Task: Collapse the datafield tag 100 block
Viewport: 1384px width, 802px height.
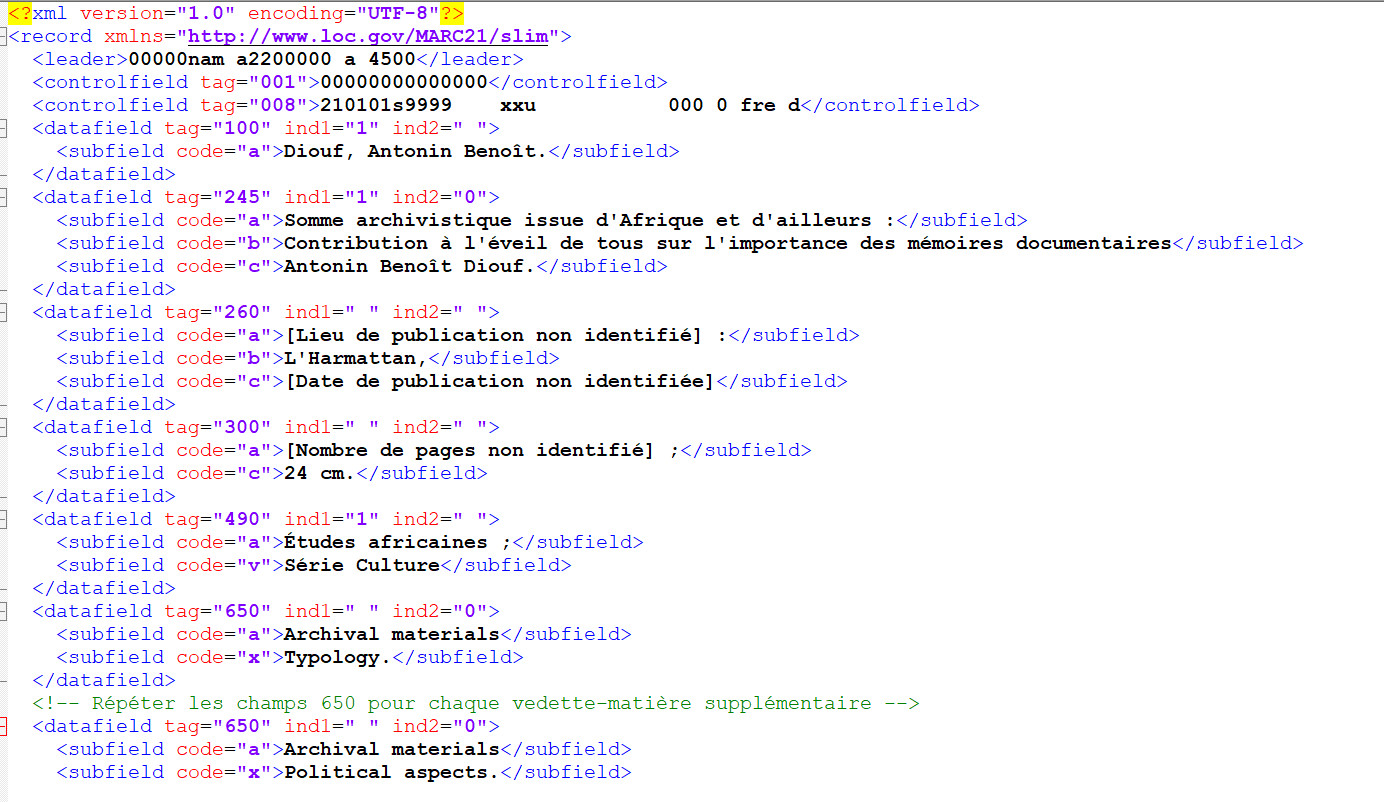Action: click(3, 128)
